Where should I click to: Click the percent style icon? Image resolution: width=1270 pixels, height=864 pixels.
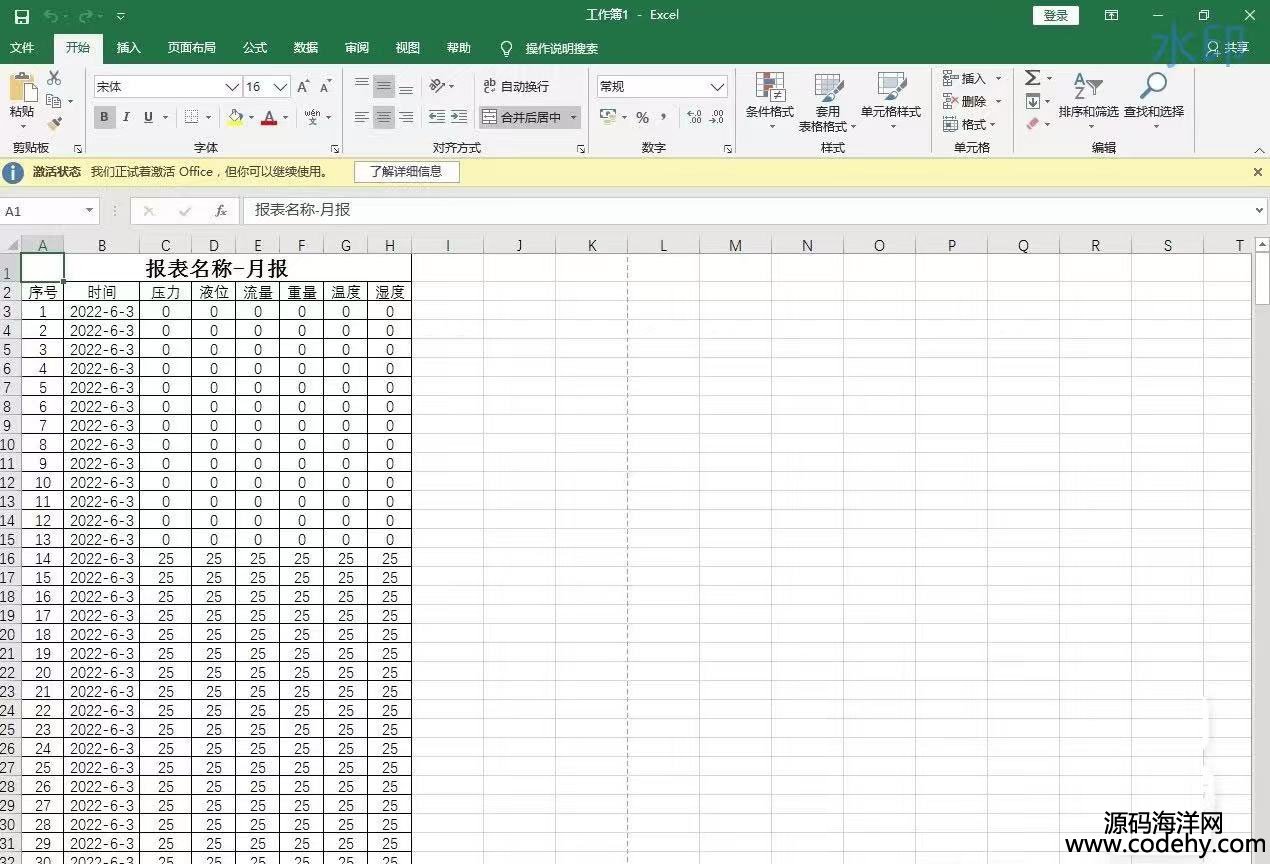642,117
